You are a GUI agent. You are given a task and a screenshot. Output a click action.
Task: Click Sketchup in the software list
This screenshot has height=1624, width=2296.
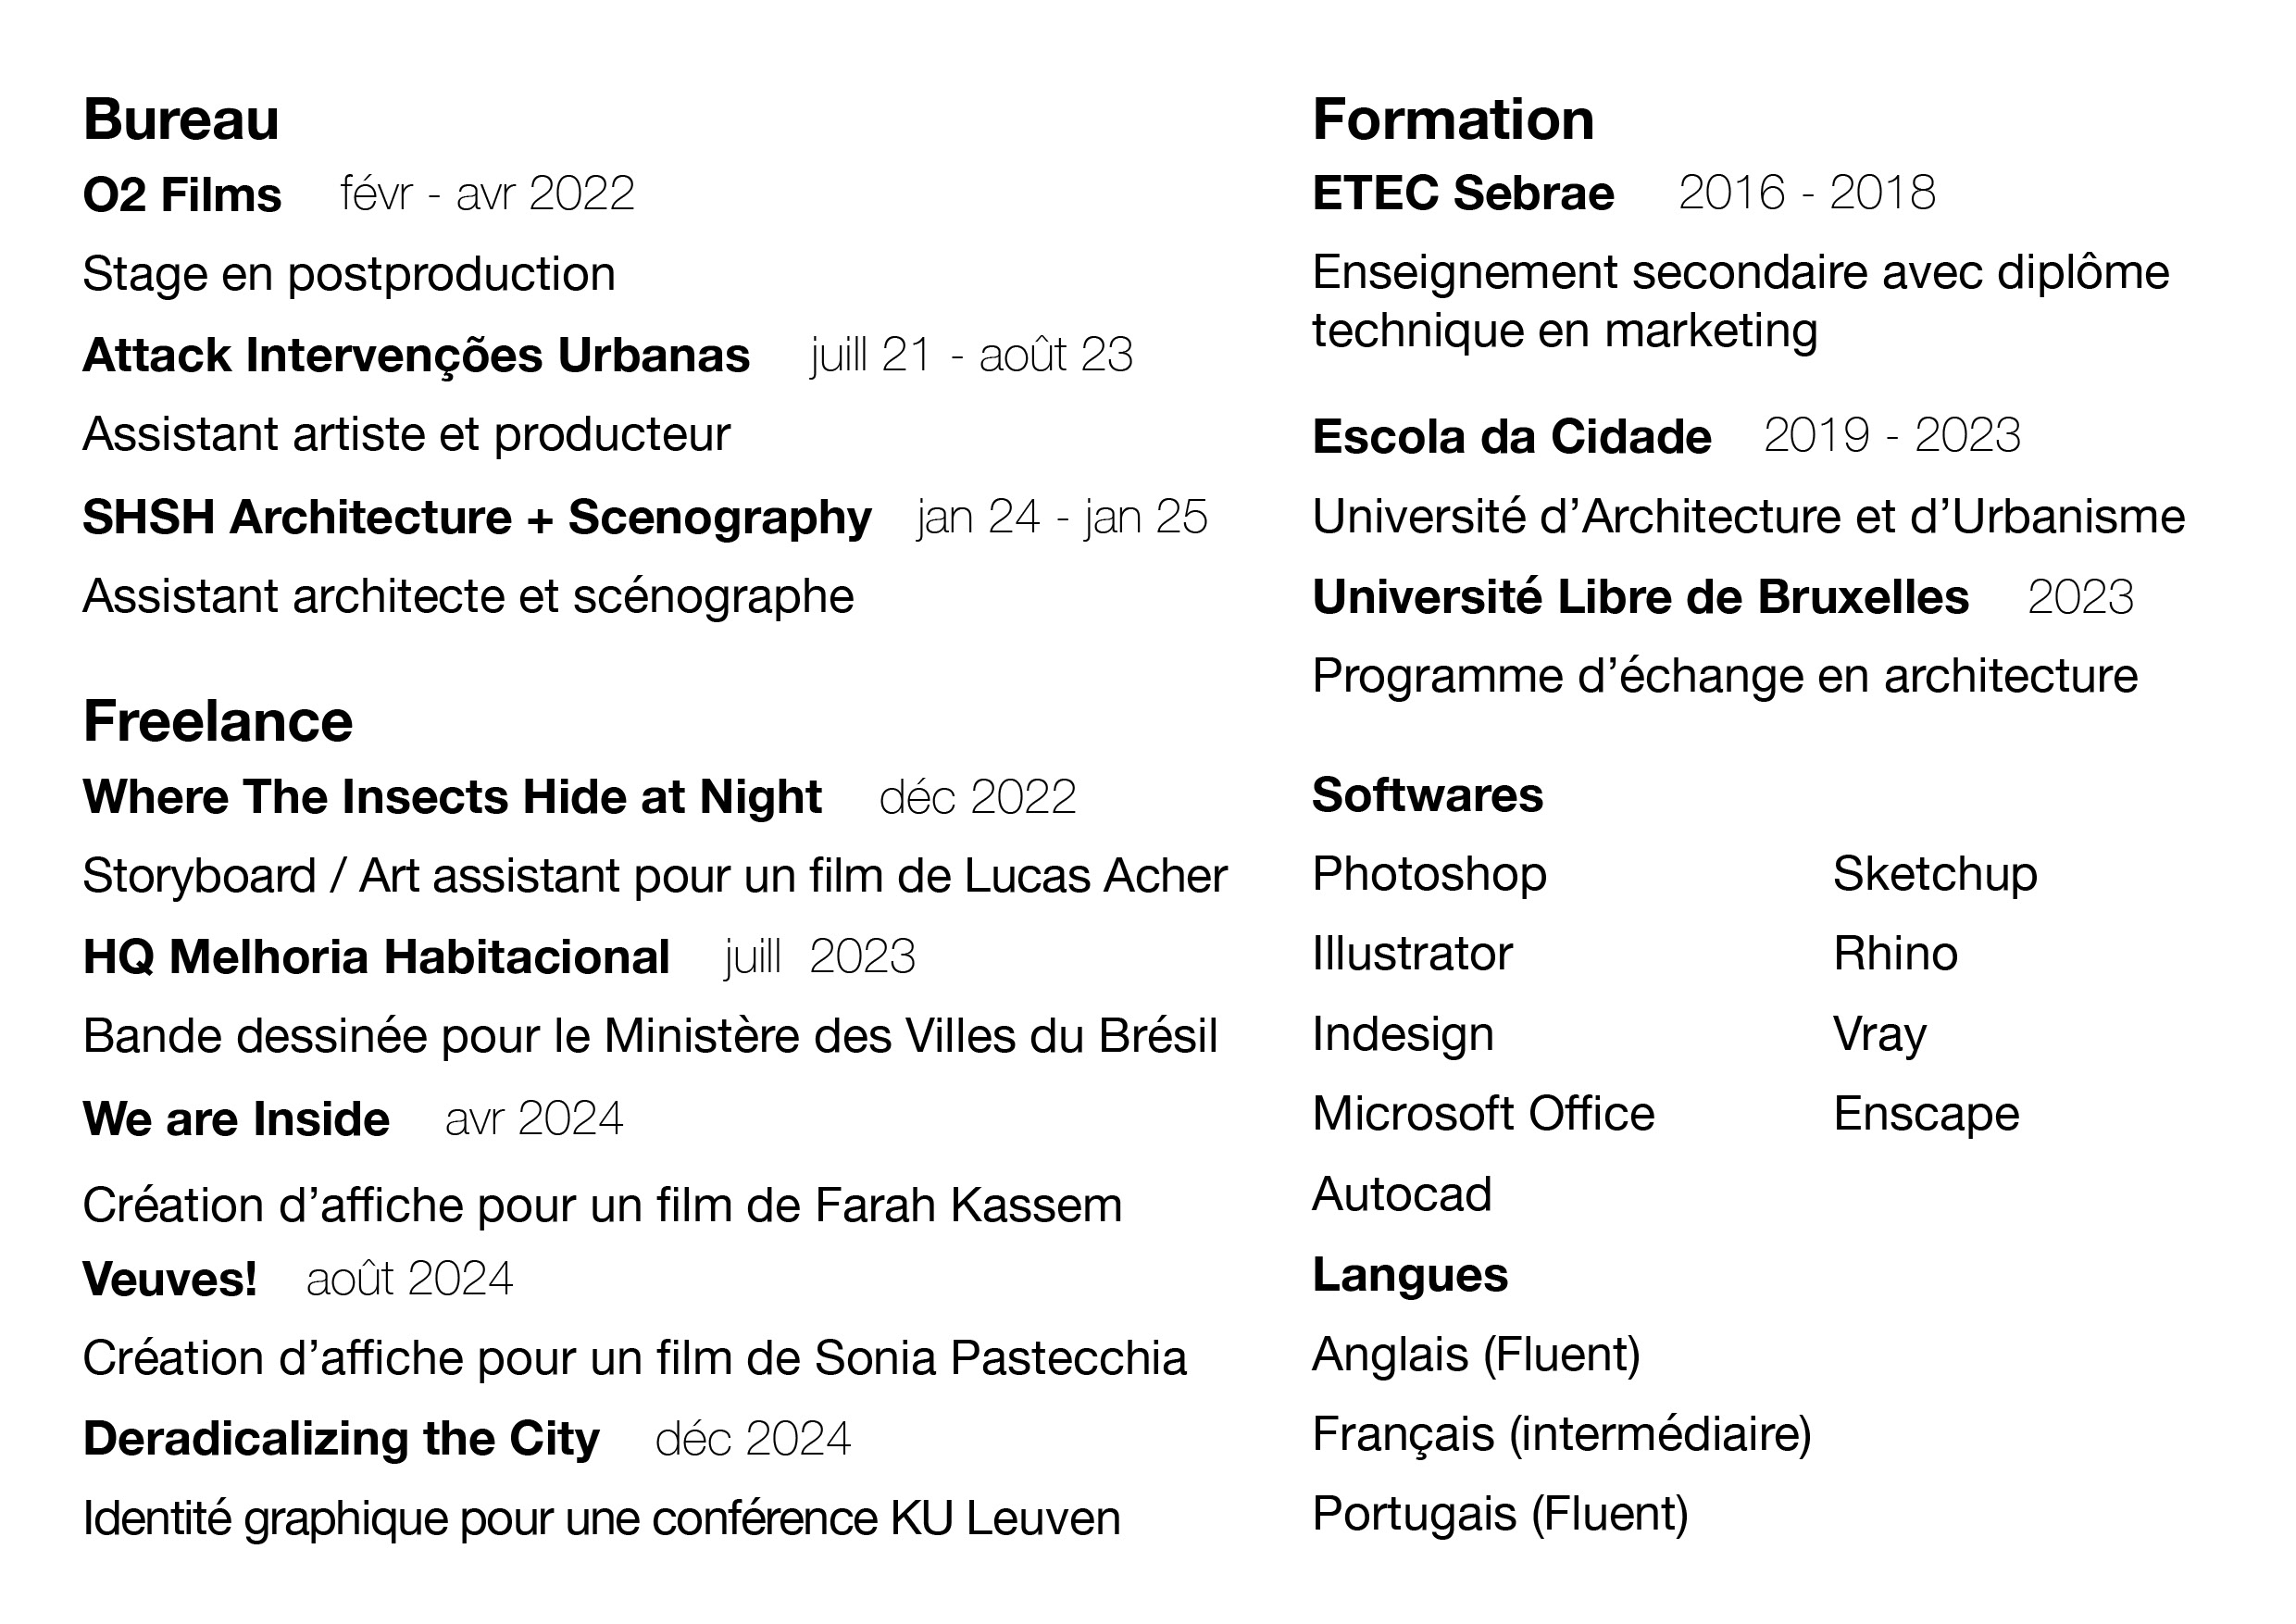1934,875
